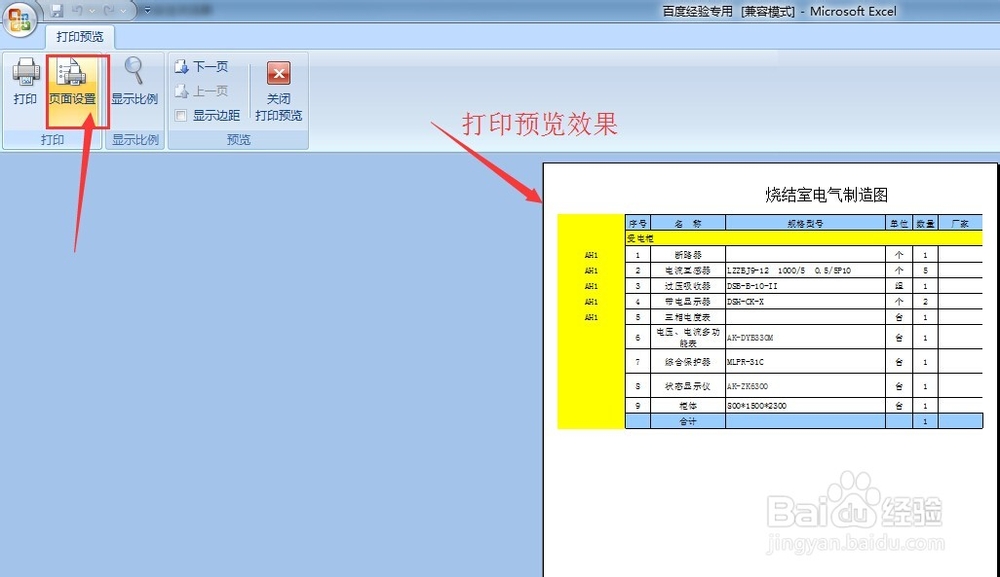Click the preview title 烧结室电气制造图
This screenshot has height=577, width=1000.
click(x=827, y=194)
